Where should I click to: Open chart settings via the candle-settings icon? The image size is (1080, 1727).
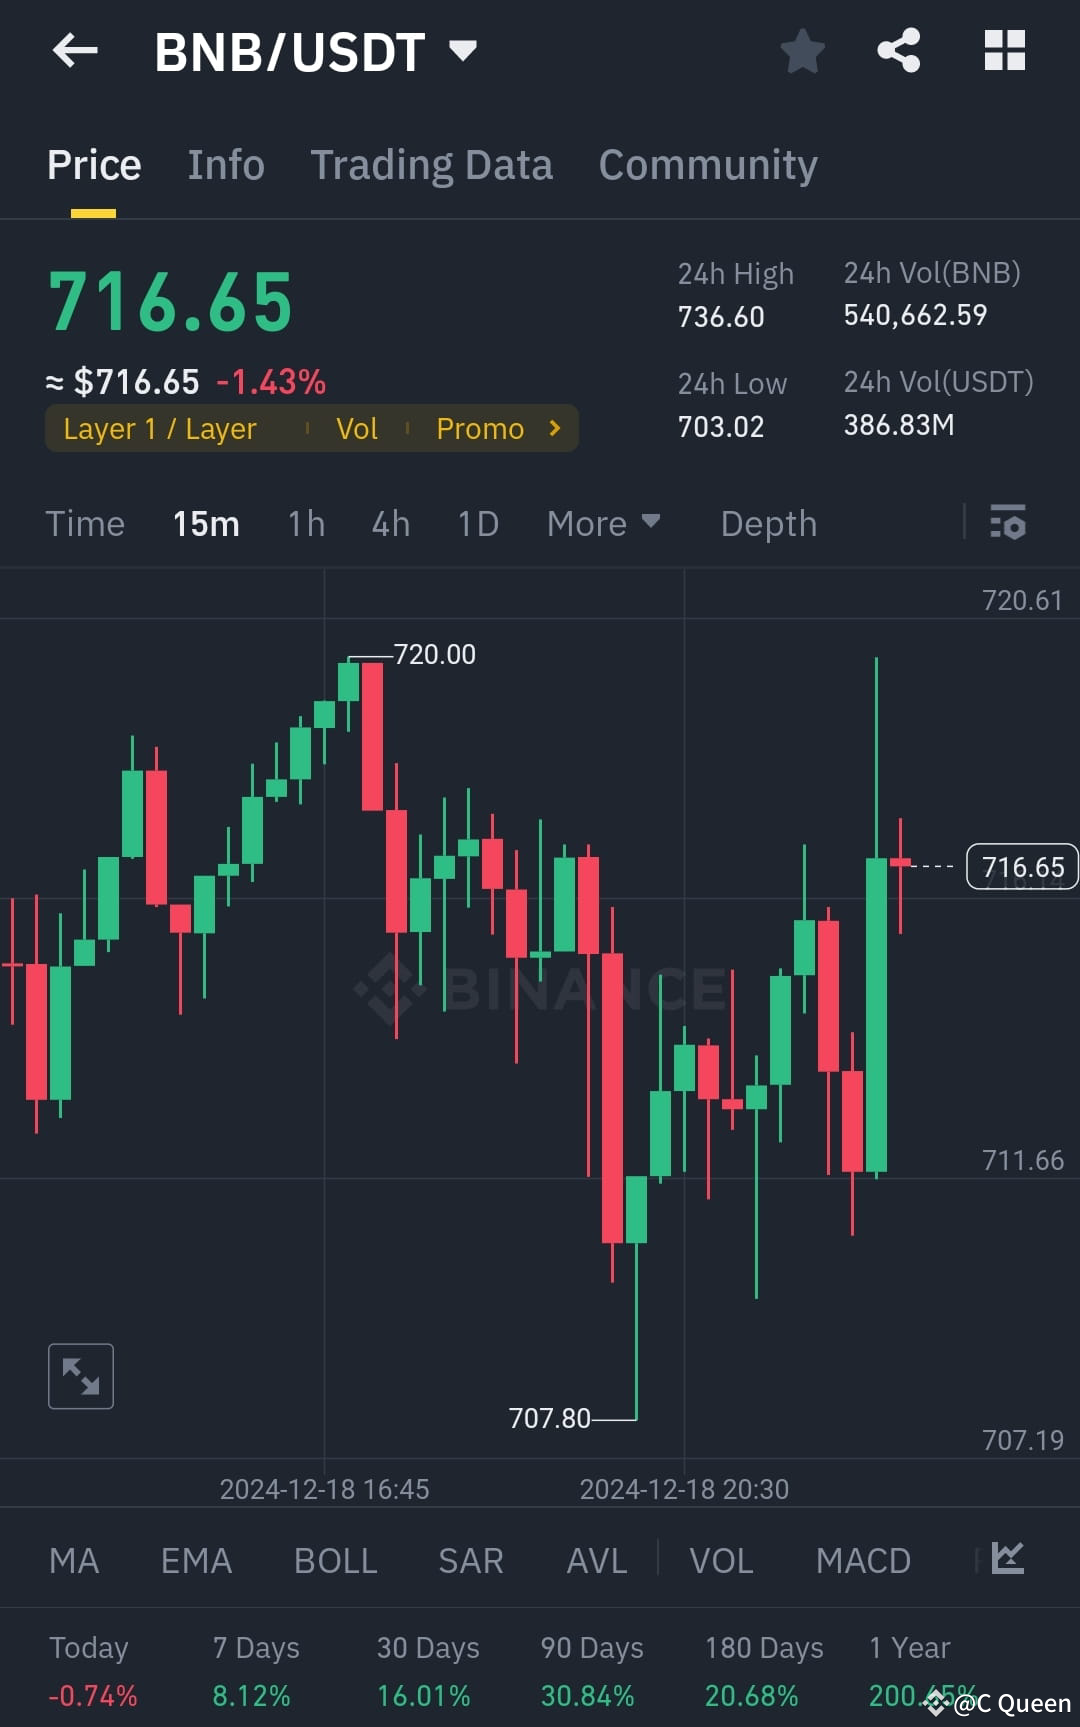1008,523
